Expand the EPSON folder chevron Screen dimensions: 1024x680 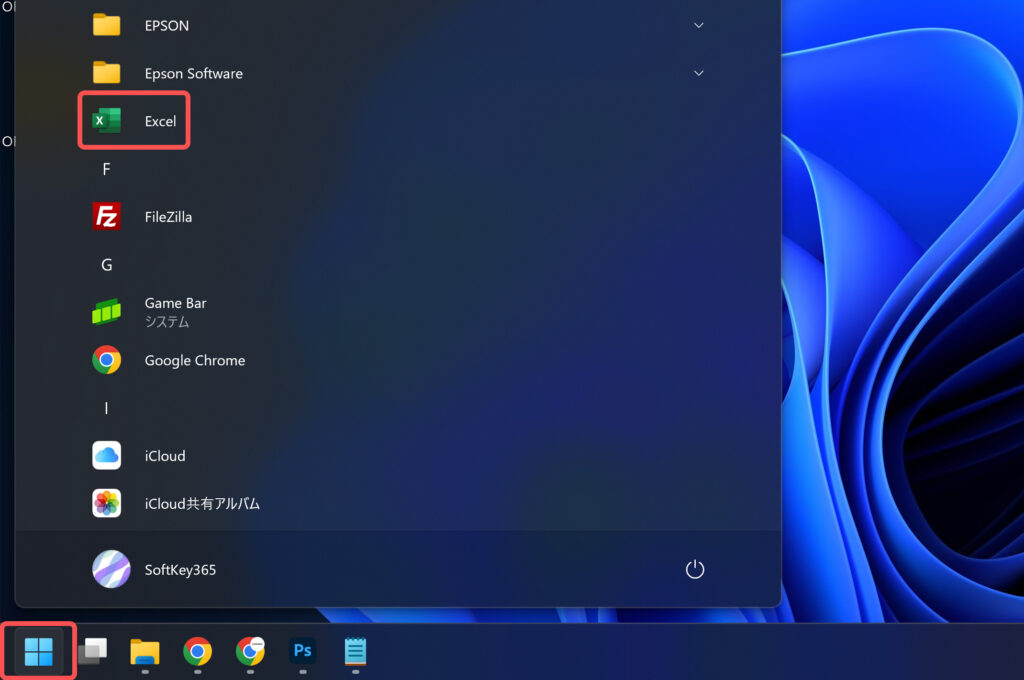coord(699,25)
